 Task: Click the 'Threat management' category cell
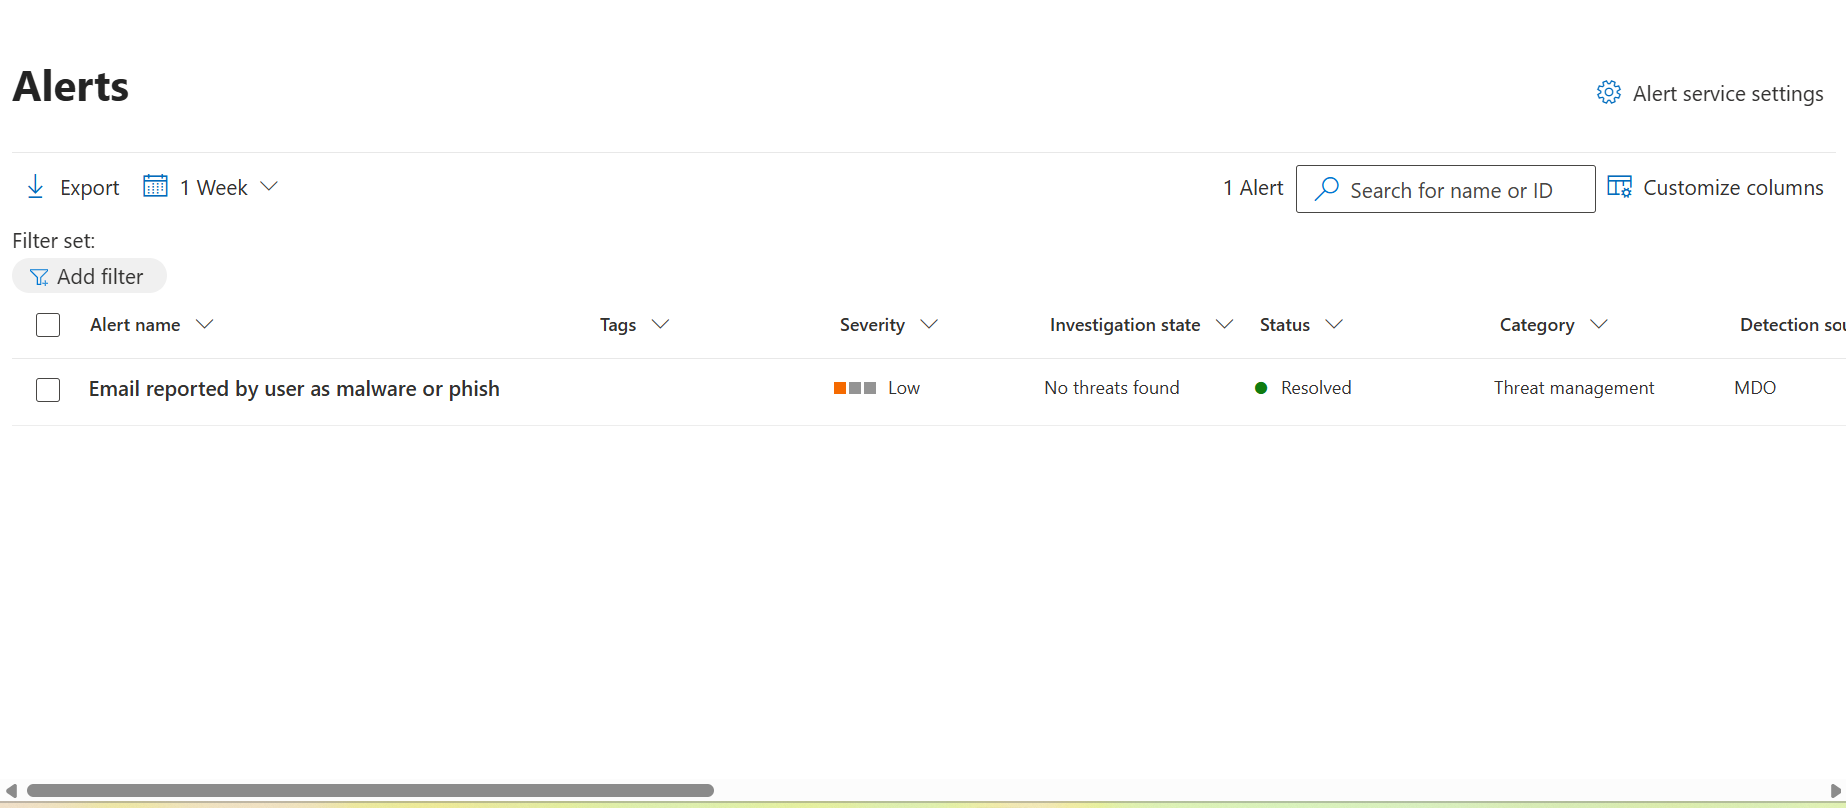1574,388
